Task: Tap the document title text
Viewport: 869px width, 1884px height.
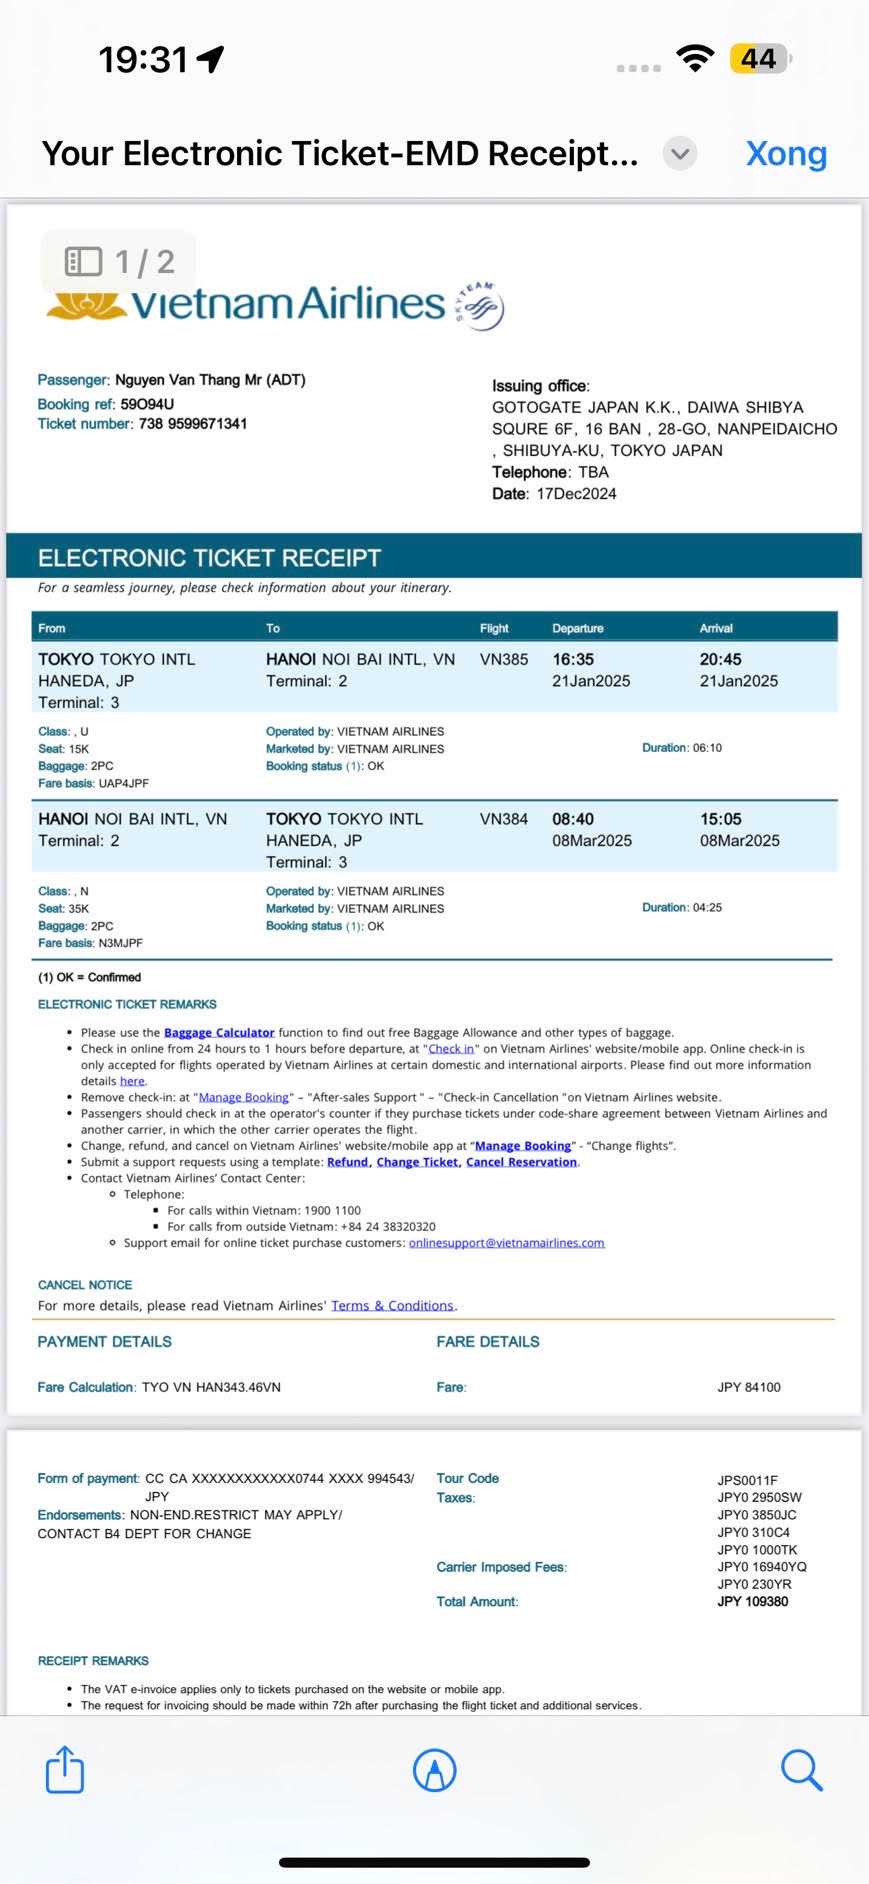Action: tap(340, 153)
